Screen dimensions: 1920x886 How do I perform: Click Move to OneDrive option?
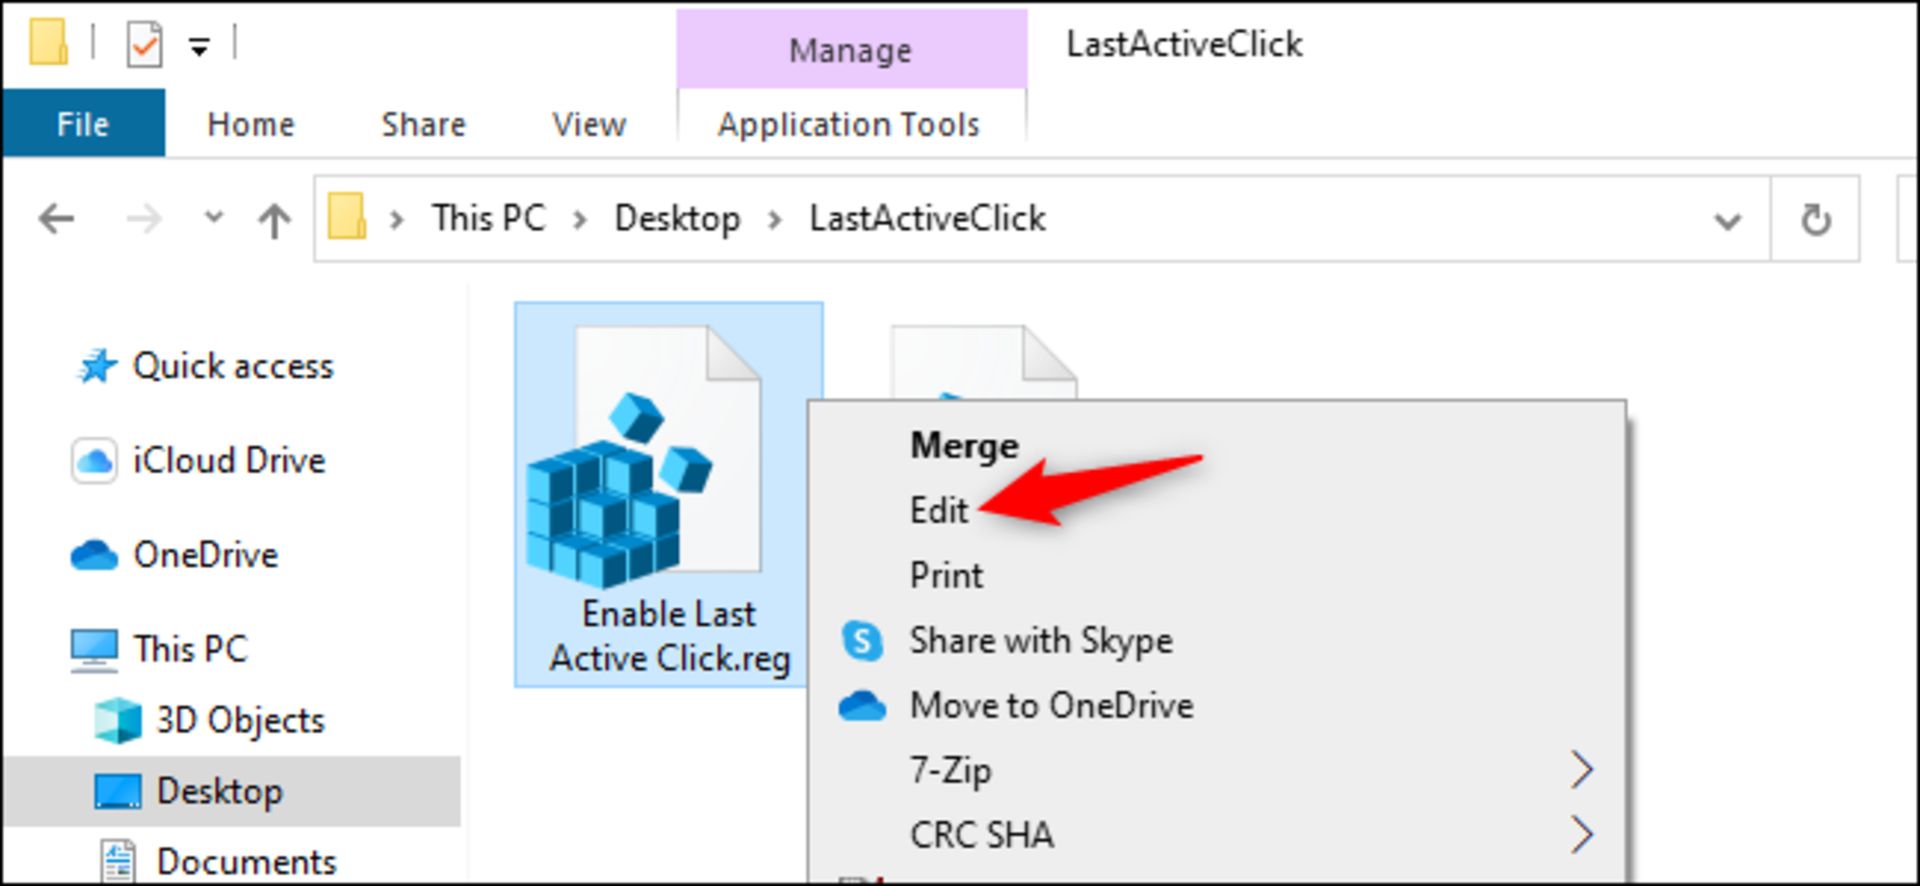tap(1051, 706)
